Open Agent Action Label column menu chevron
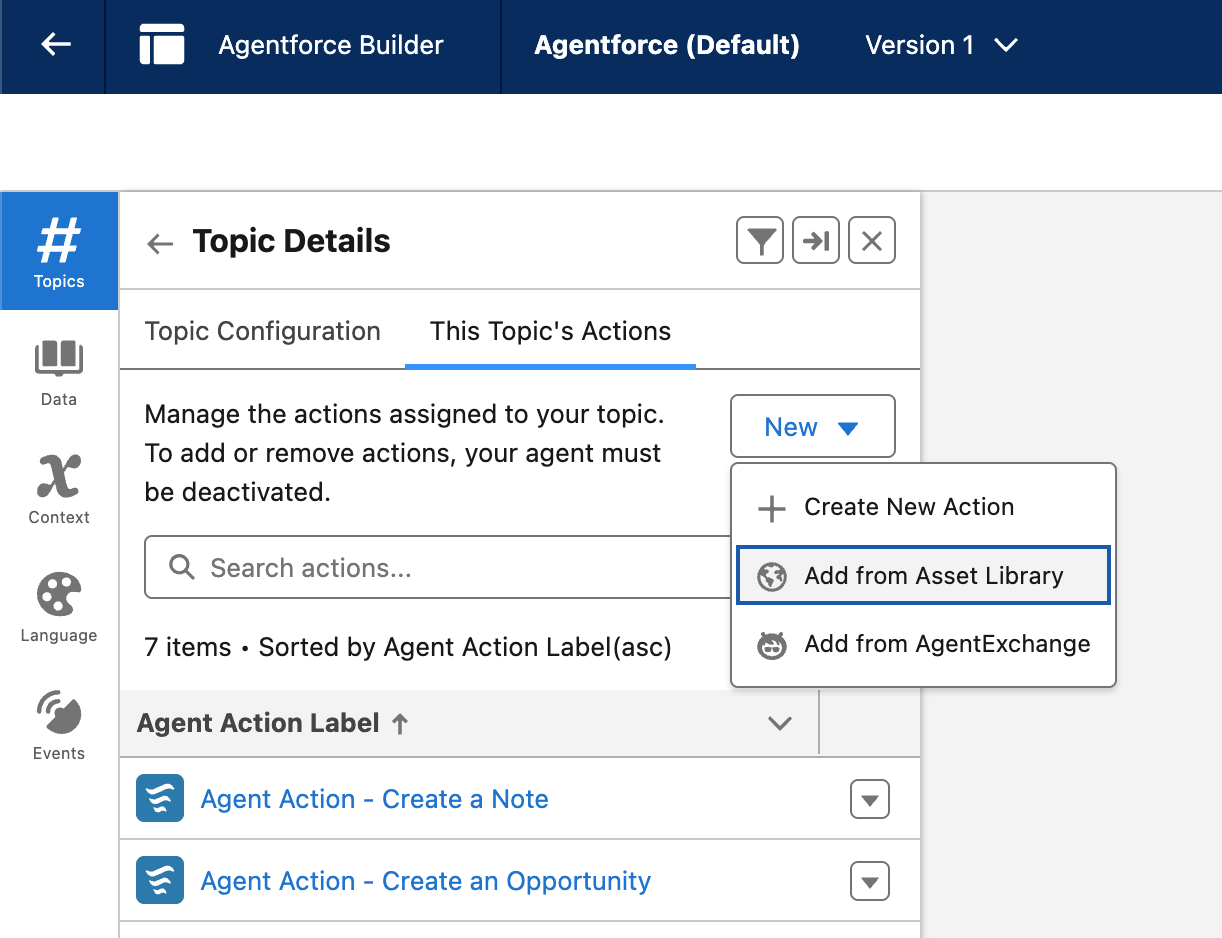 pos(779,723)
